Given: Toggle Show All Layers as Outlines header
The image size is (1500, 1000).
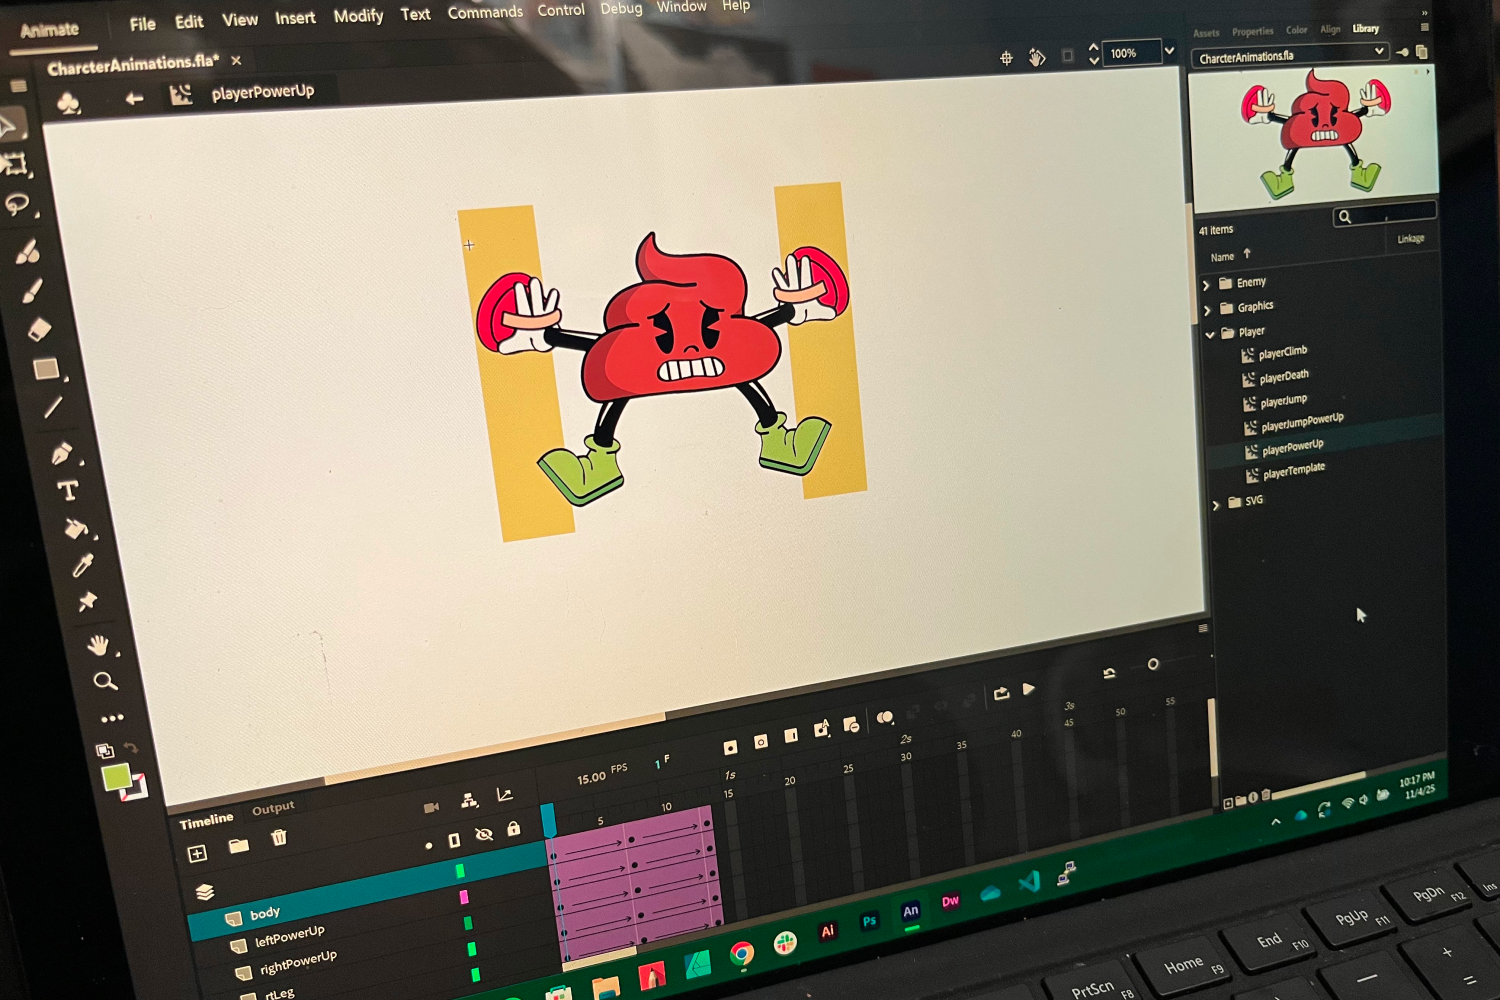Looking at the screenshot, I should (454, 840).
